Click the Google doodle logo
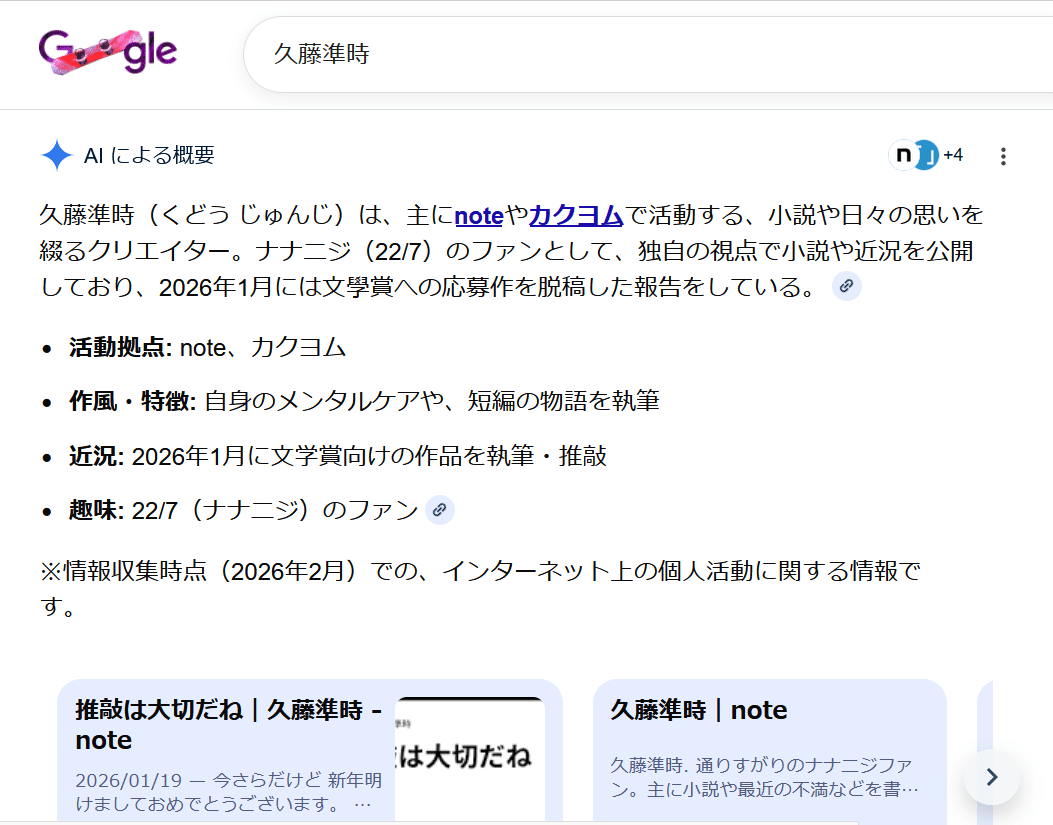This screenshot has width=1053, height=825. tap(106, 49)
